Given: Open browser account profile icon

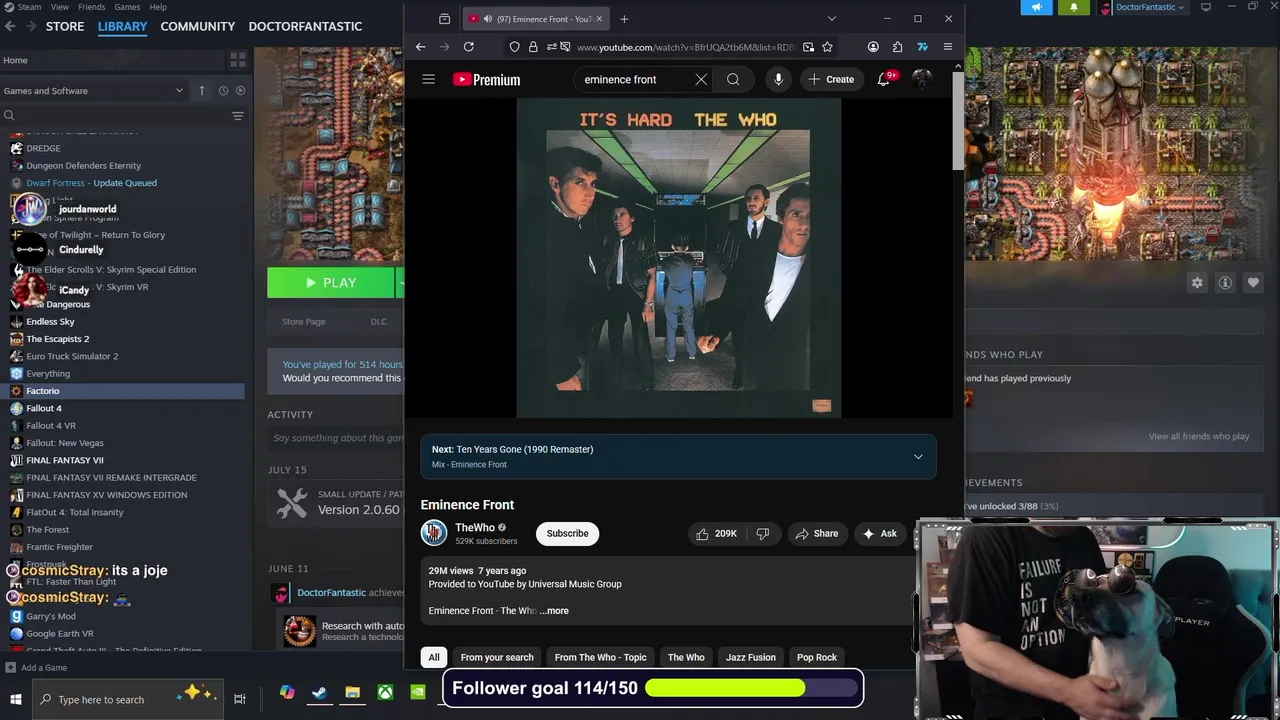Looking at the screenshot, I should [x=873, y=47].
